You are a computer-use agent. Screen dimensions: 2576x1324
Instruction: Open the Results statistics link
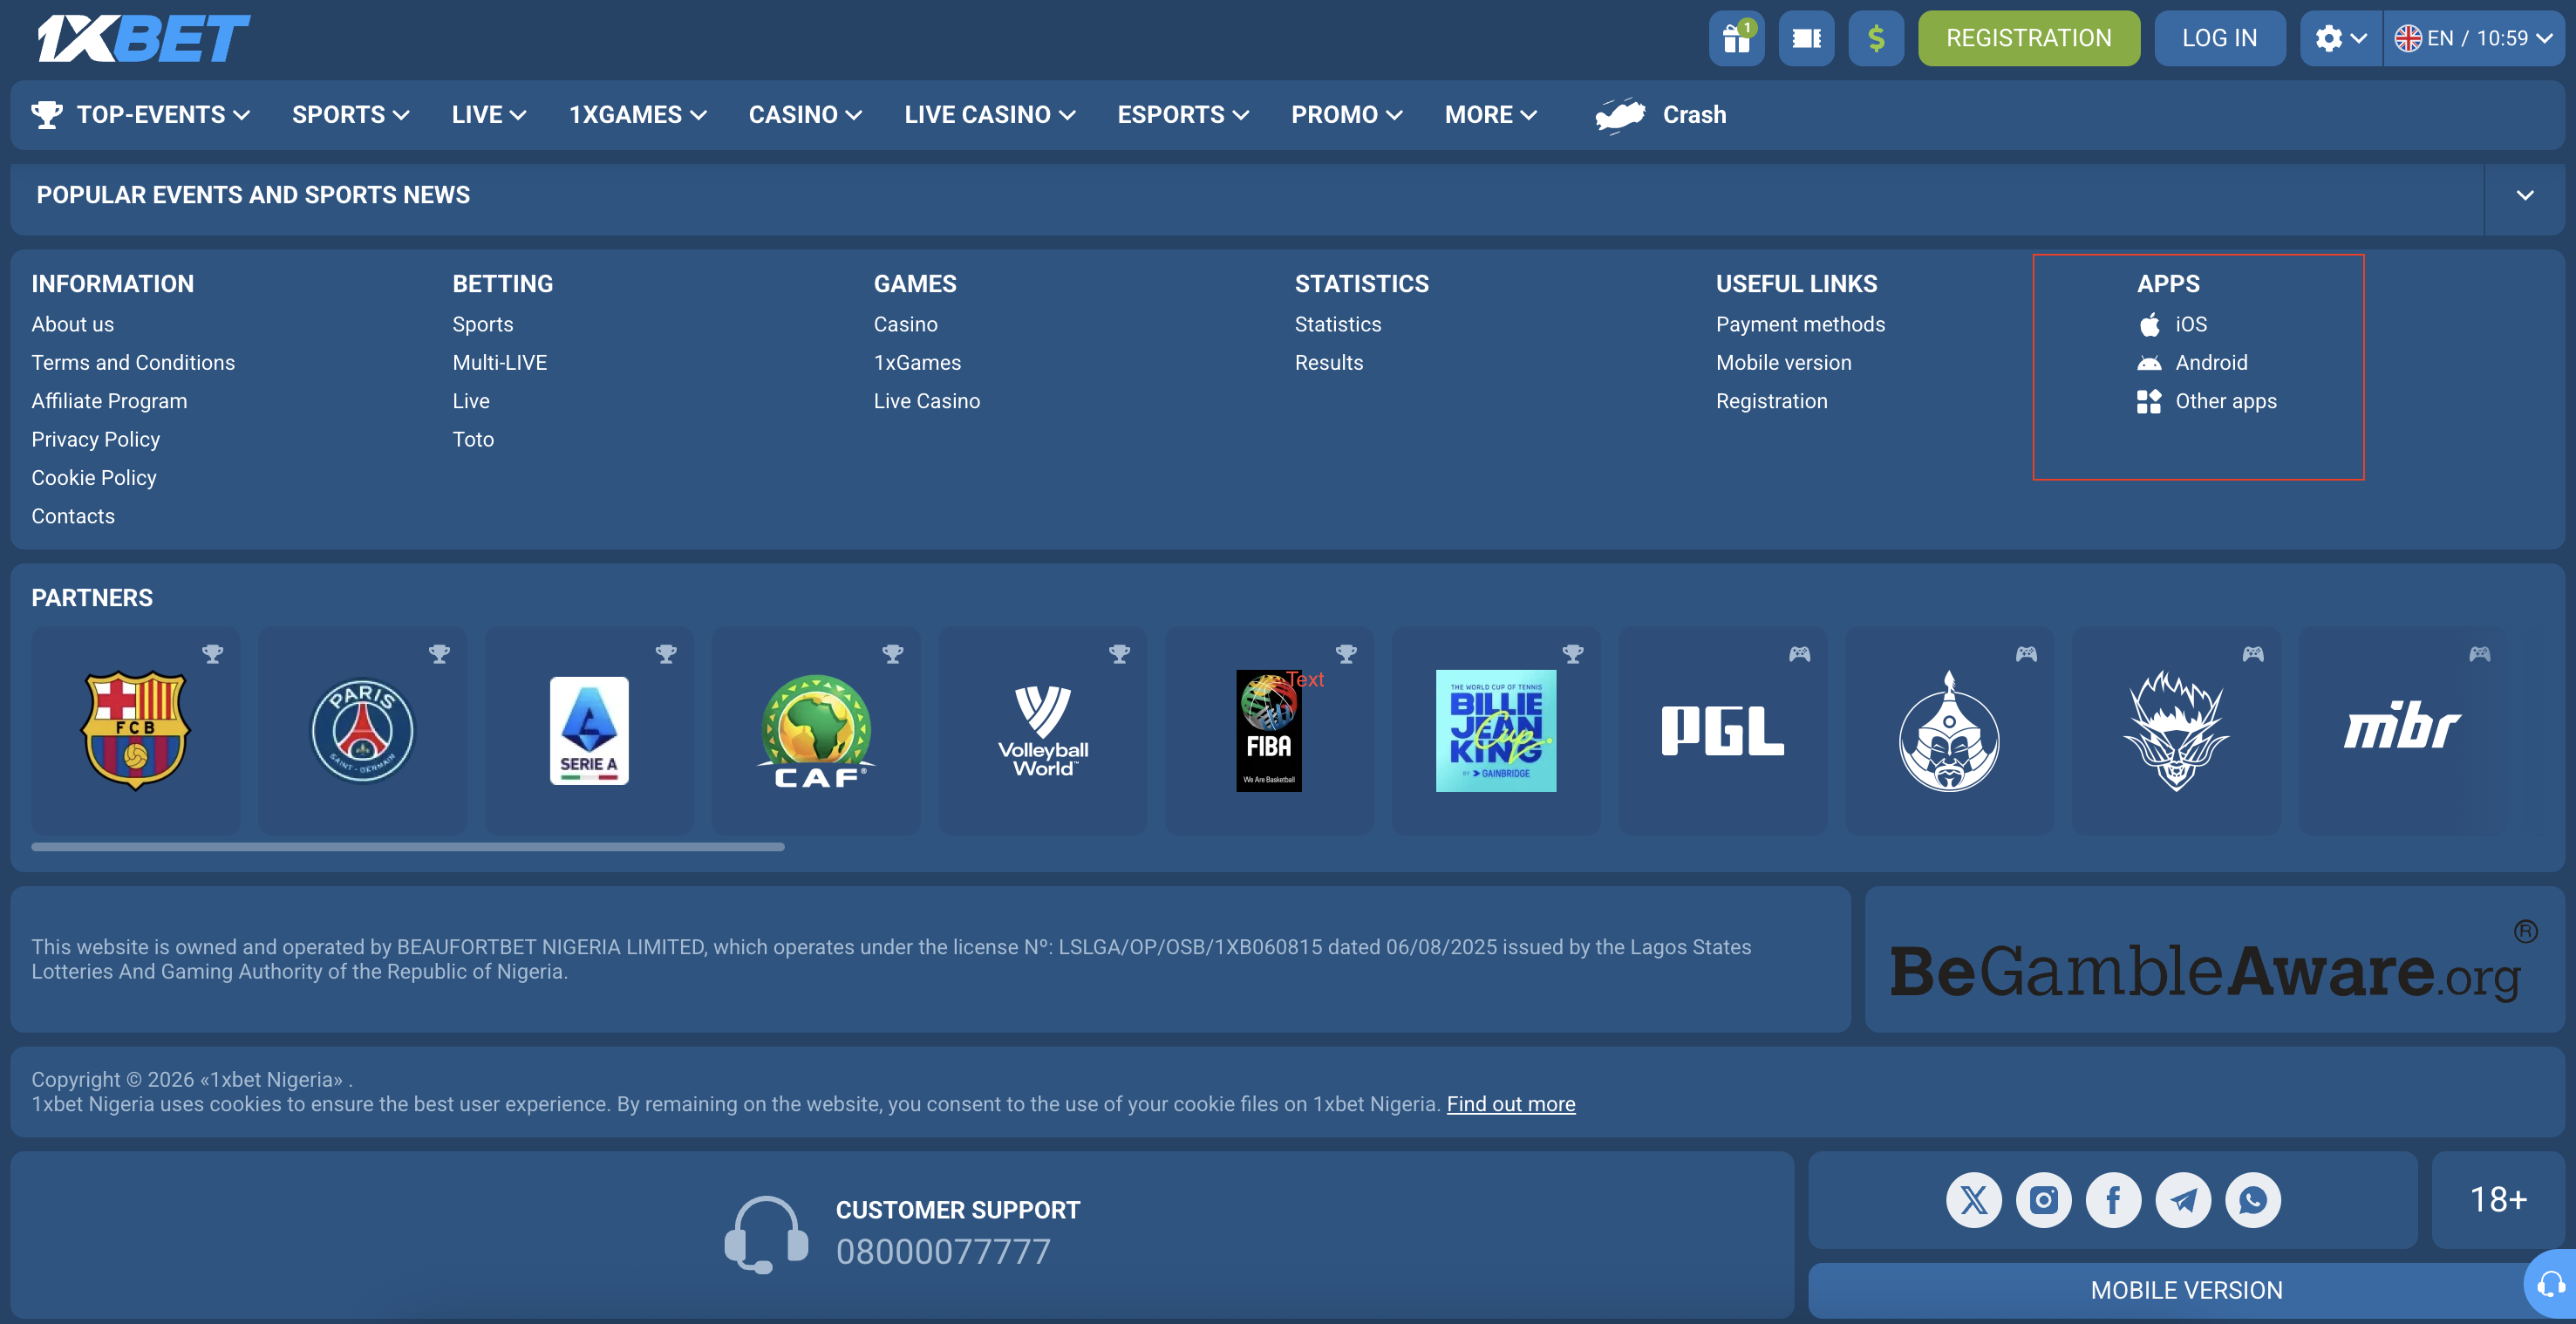click(1328, 363)
